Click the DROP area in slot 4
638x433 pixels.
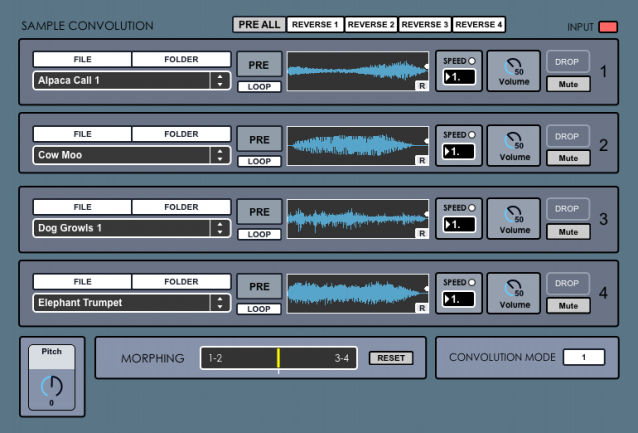click(567, 283)
